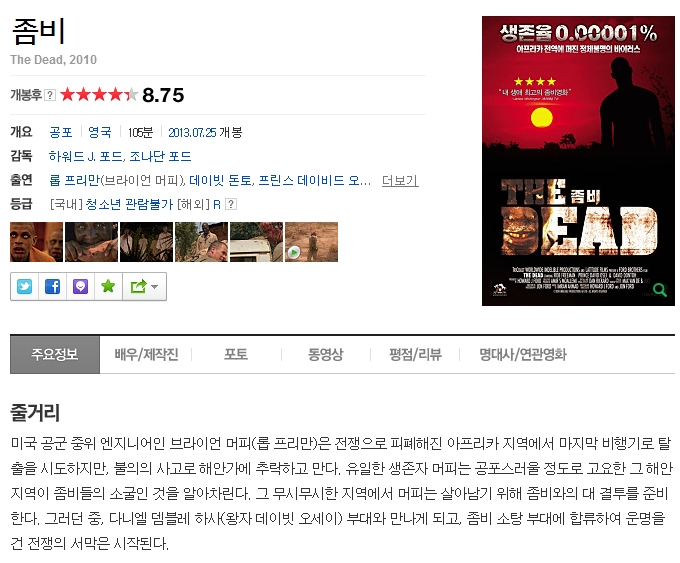The height and width of the screenshot is (563, 680).
Task: Switch to the 배우/제작진 tab
Action: [146, 354]
